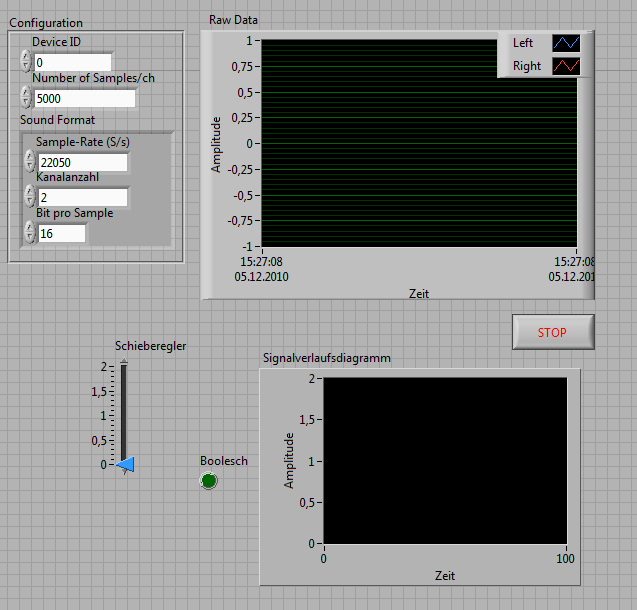
Task: Click the Kanalanzahl value field
Action: point(83,197)
